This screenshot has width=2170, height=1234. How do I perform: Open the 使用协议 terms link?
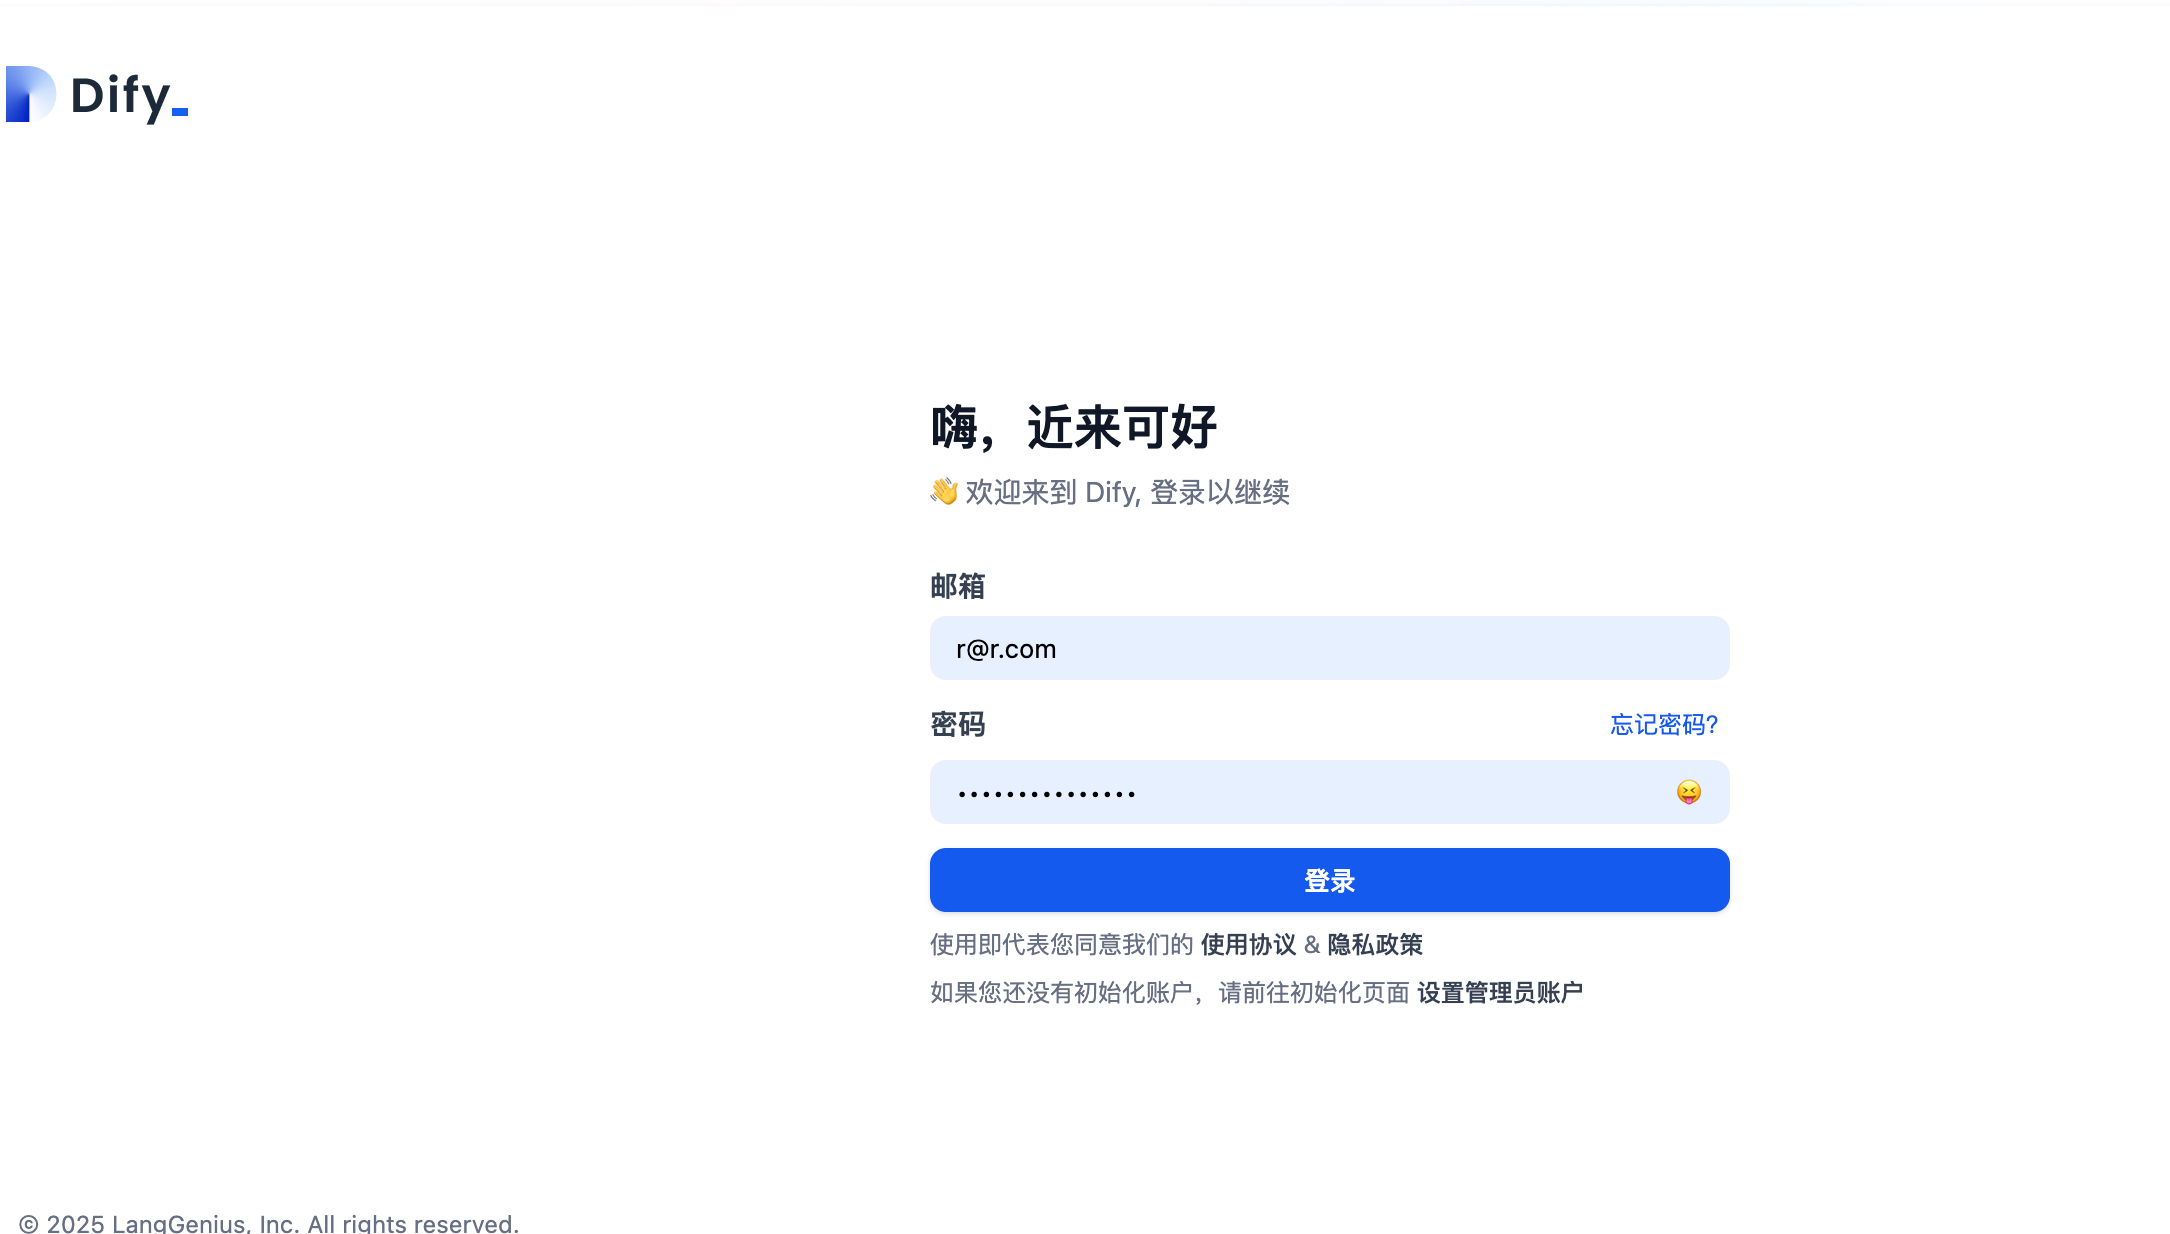click(1248, 944)
